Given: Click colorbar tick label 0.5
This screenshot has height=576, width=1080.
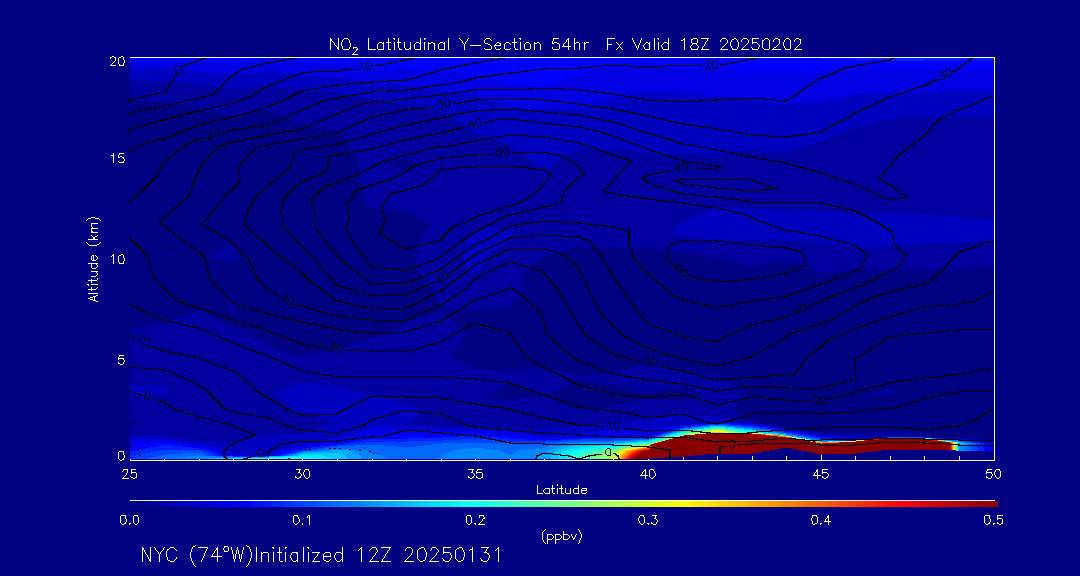Looking at the screenshot, I should click(x=994, y=522).
